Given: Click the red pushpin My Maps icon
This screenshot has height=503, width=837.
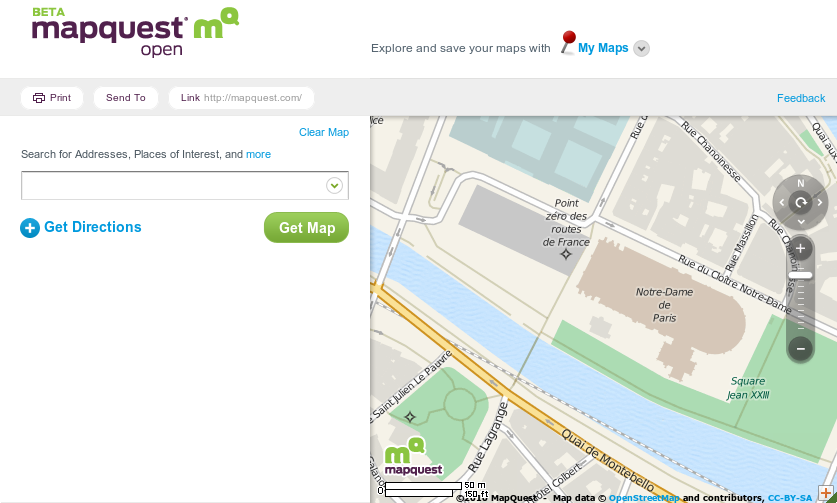Looking at the screenshot, I should pos(568,42).
